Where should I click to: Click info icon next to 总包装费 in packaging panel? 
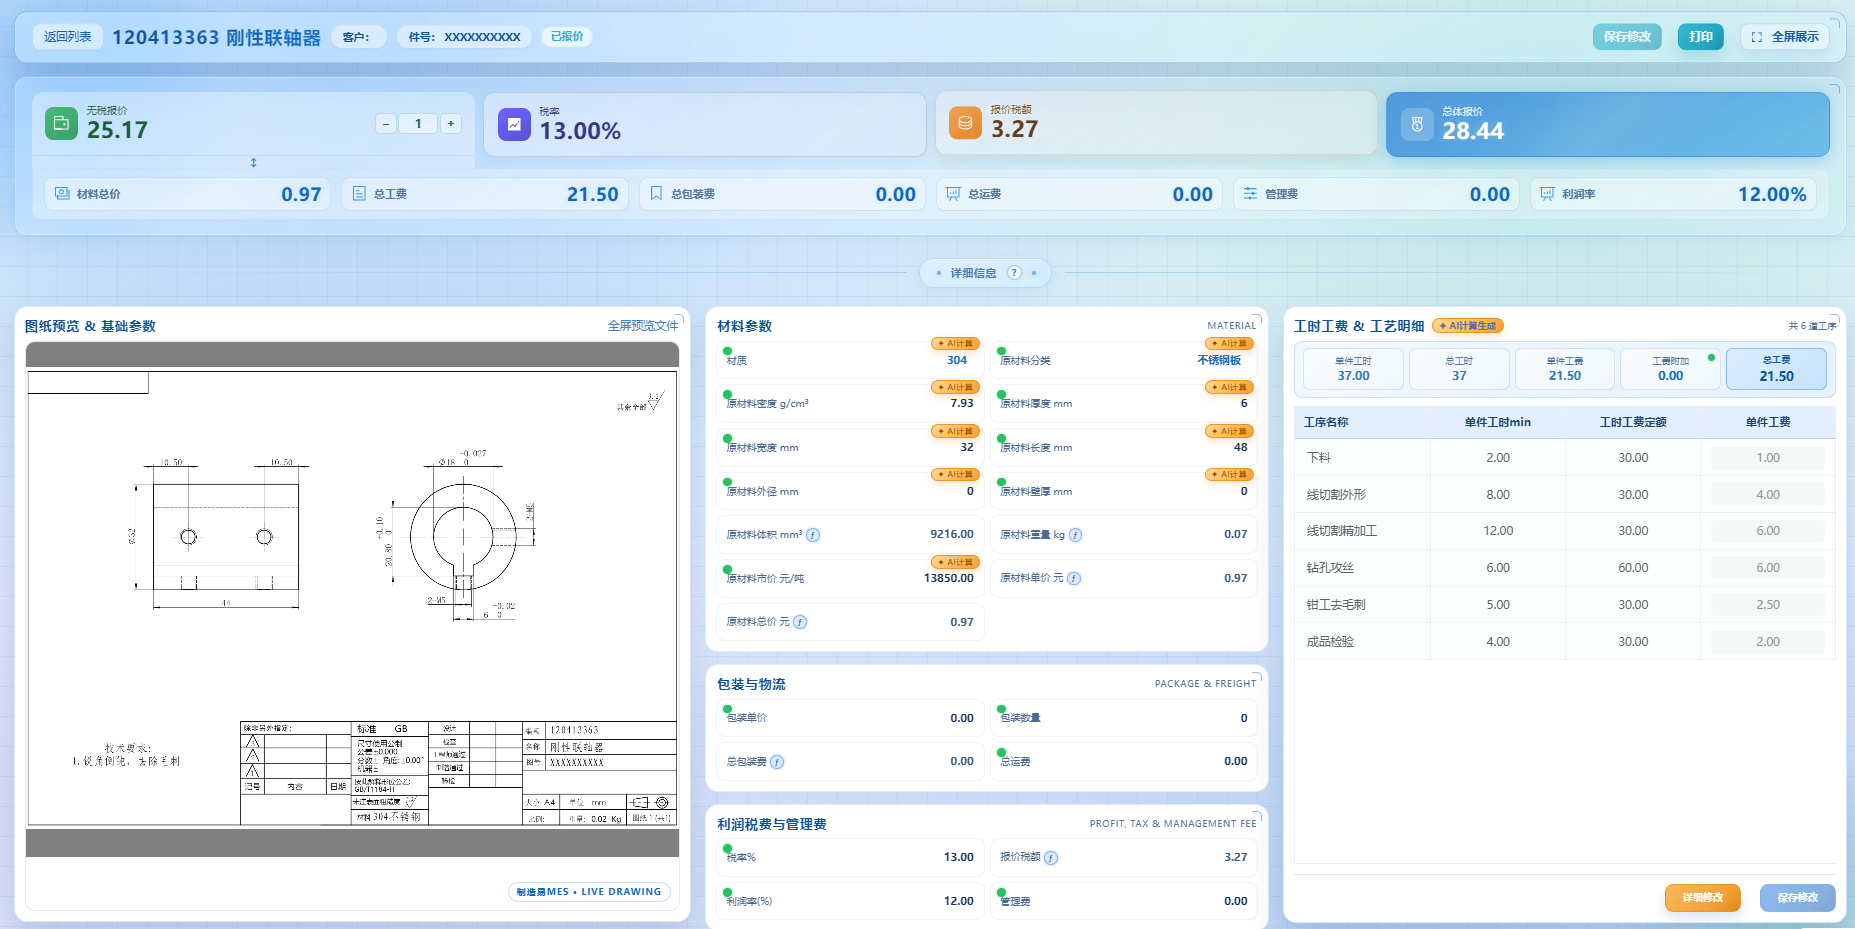[x=777, y=762]
